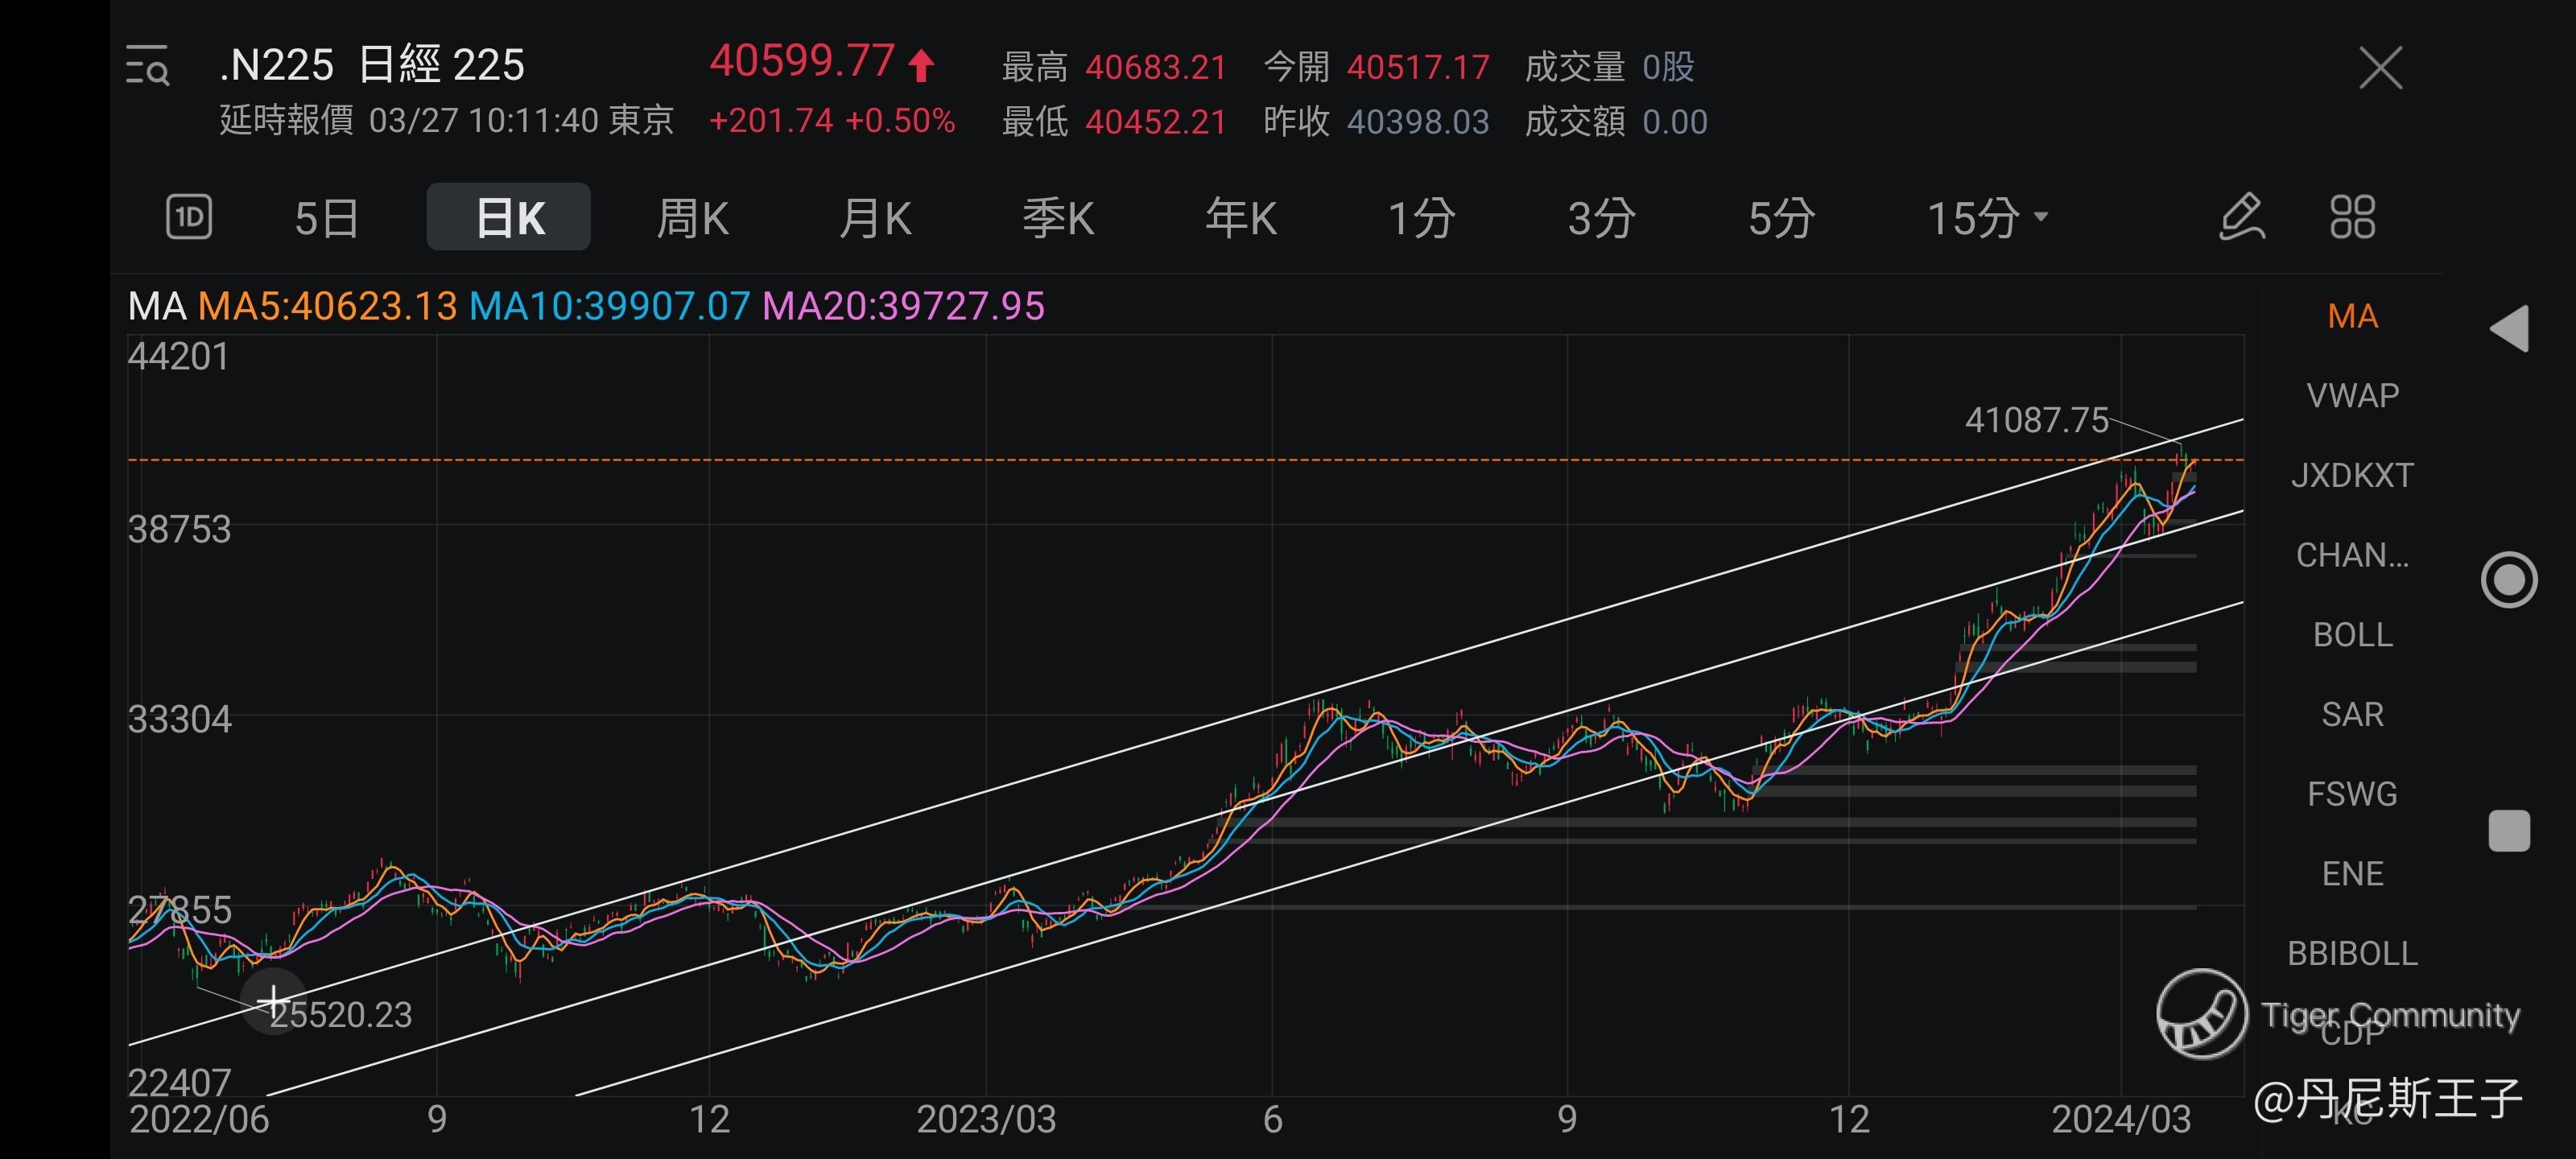Switch to 周K weekly candles tab
The width and height of the screenshot is (2576, 1159).
[692, 217]
